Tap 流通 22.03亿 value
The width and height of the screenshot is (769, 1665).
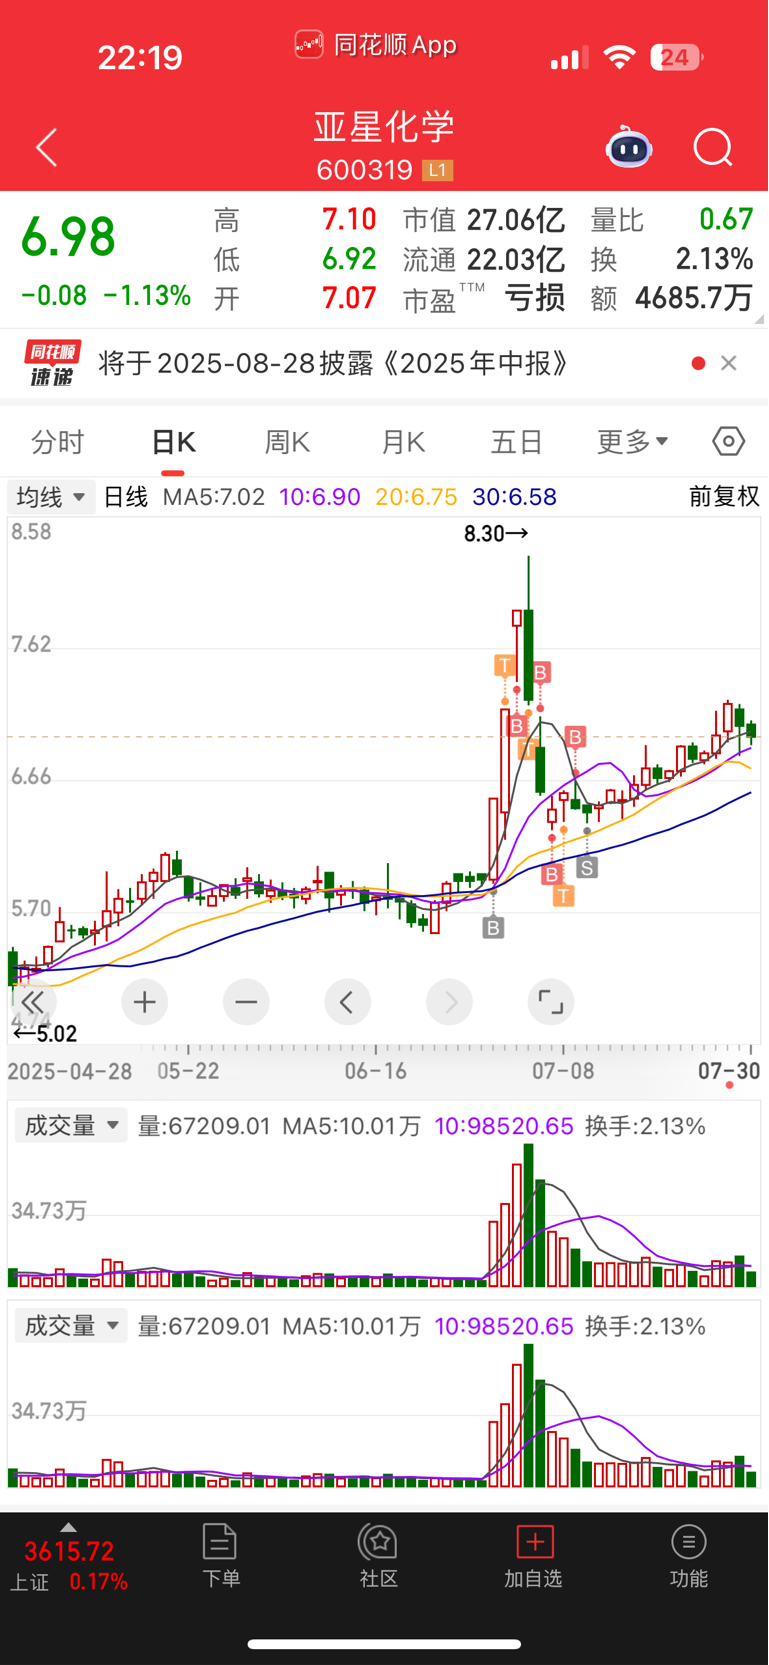click(483, 260)
